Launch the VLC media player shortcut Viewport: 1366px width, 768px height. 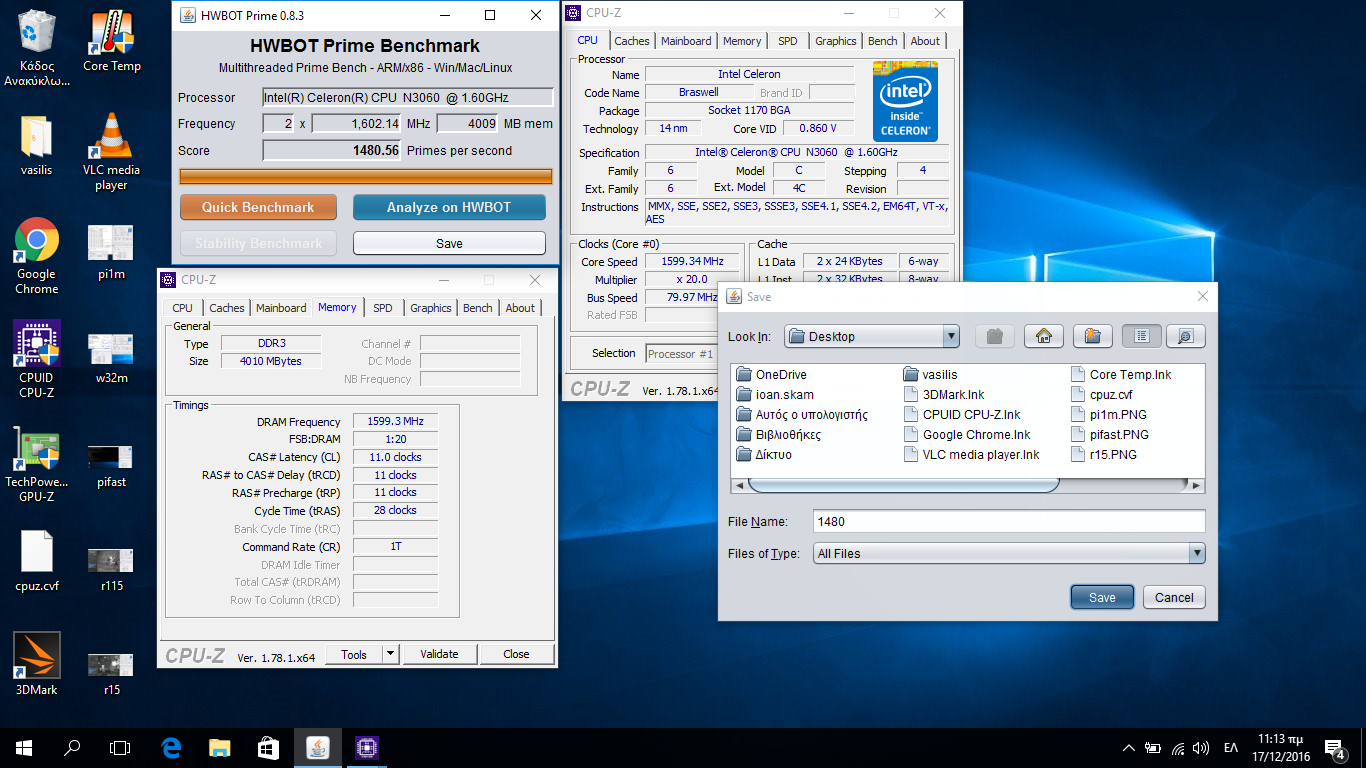(112, 152)
